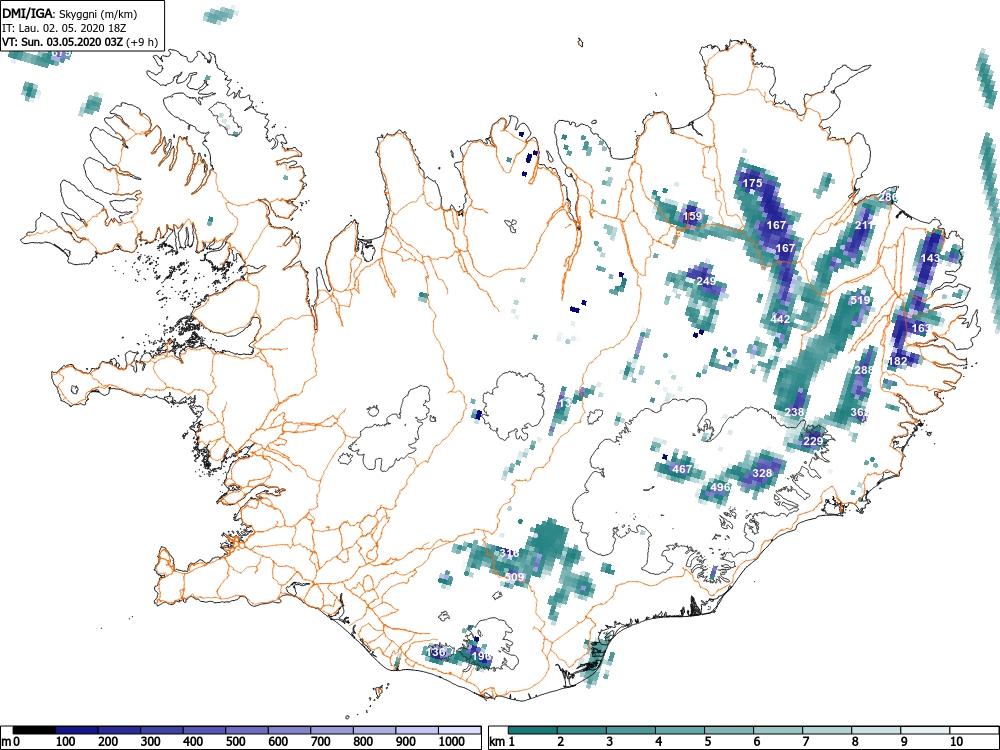Click the visibility value 442 on the map

pyautogui.click(x=781, y=320)
